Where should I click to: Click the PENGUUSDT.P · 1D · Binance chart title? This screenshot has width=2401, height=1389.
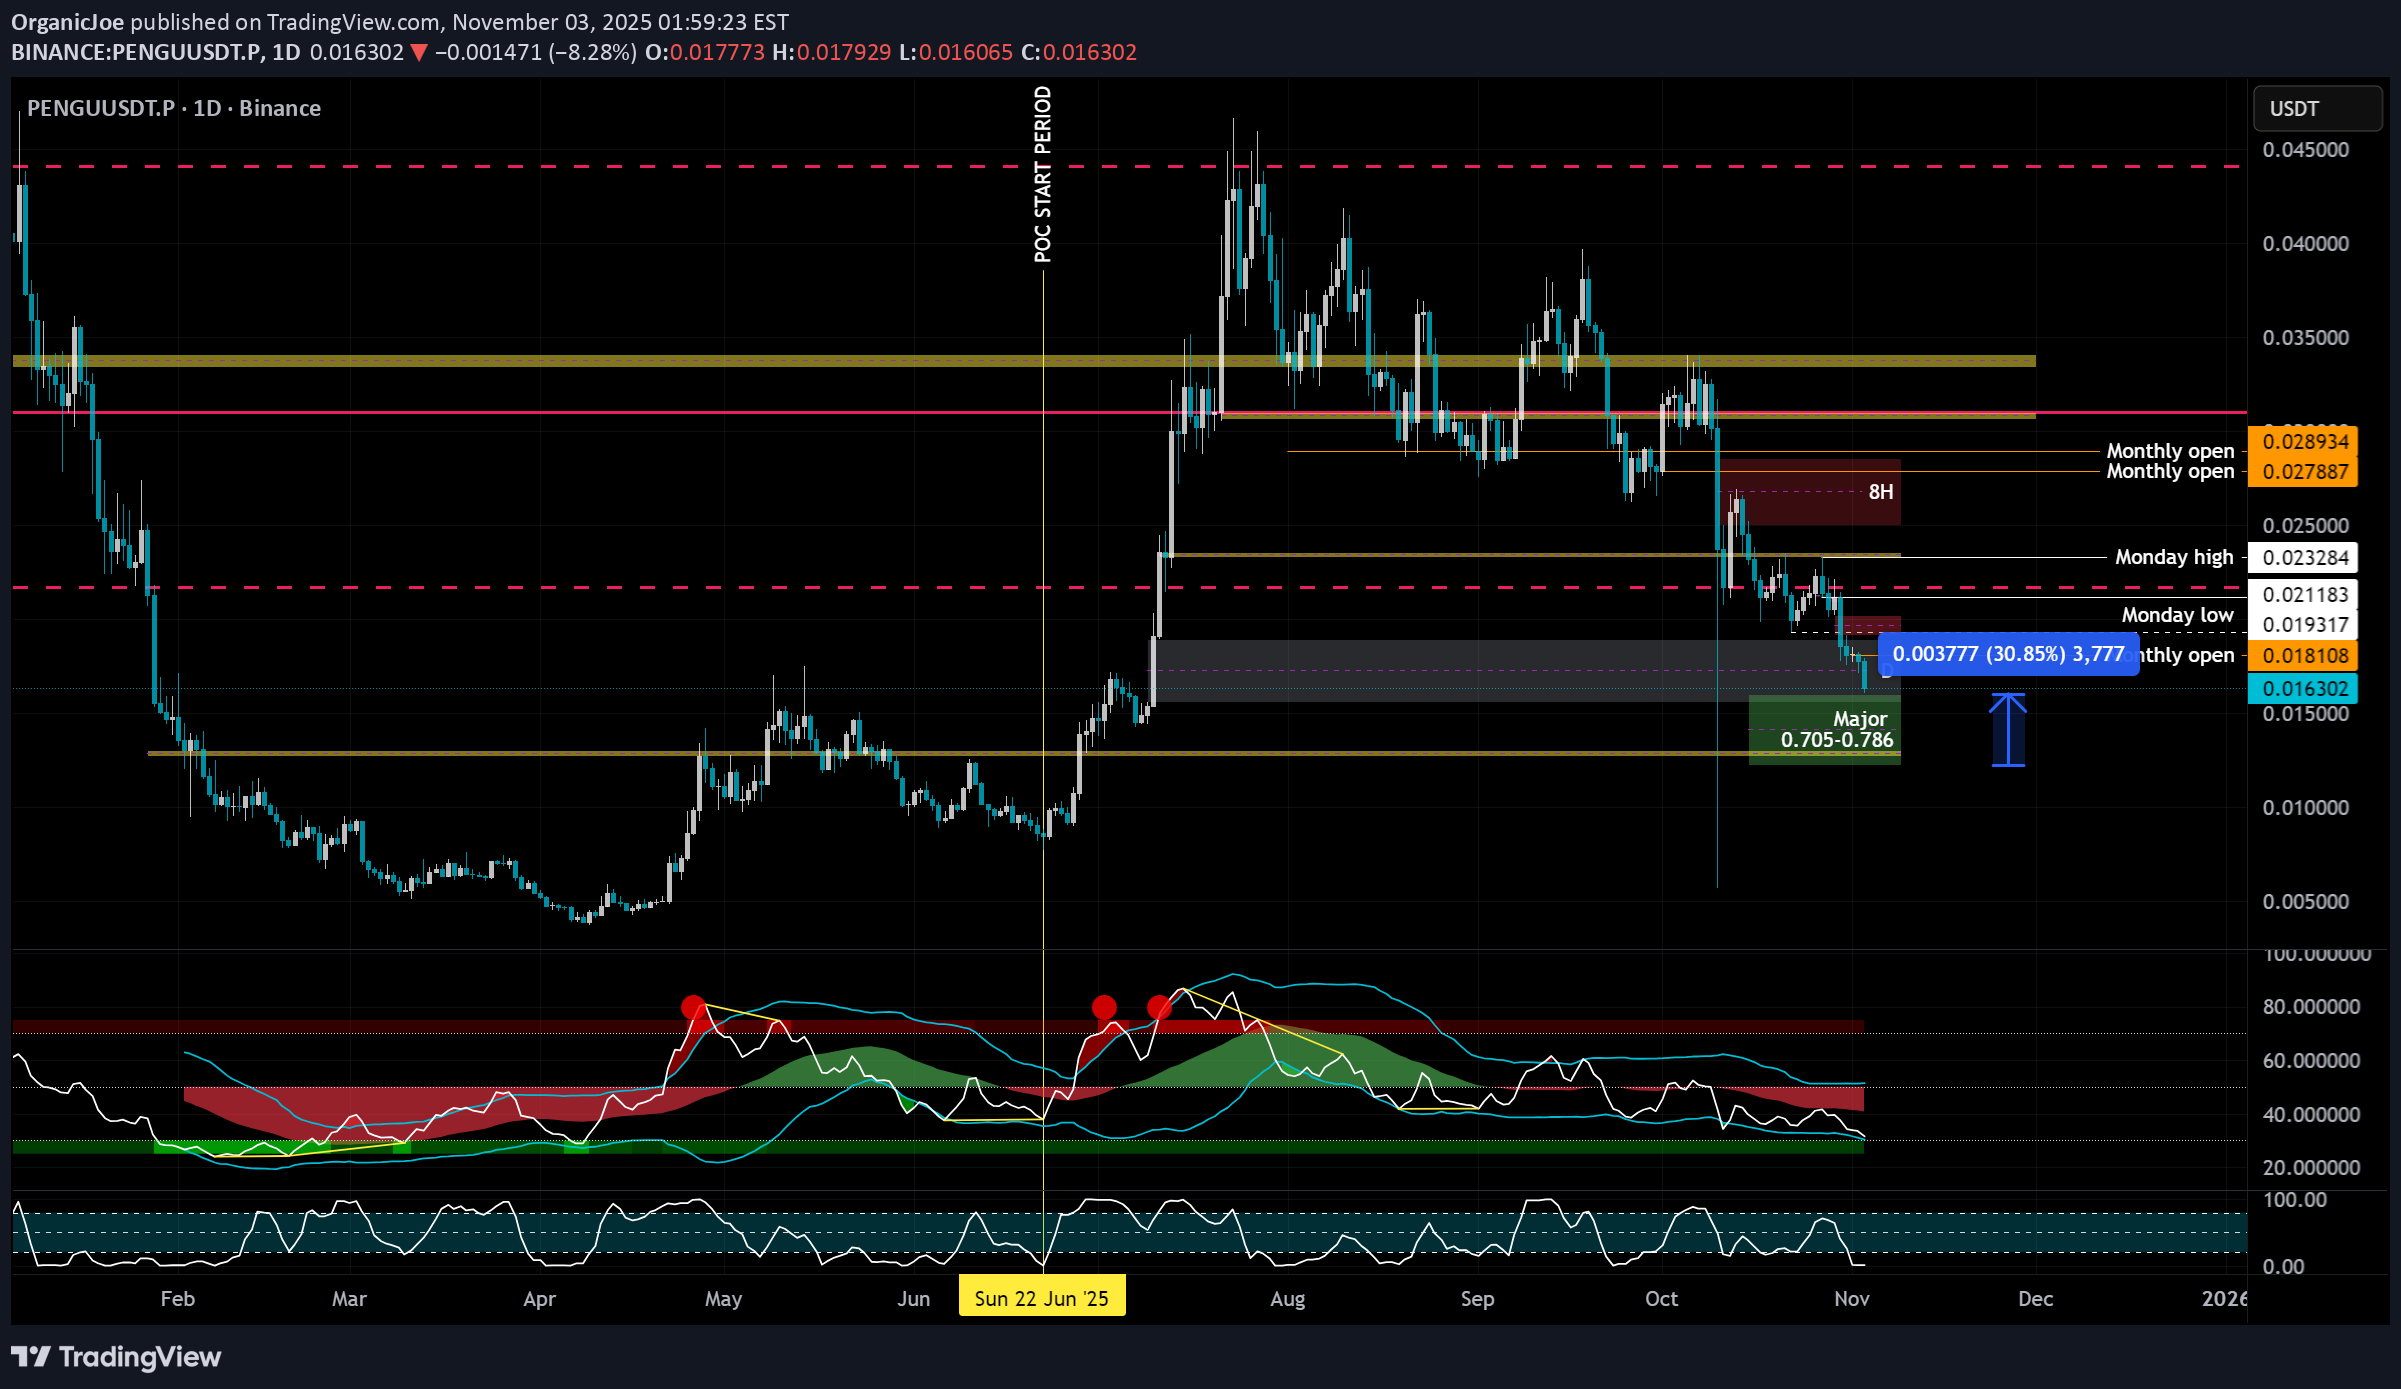tap(174, 108)
